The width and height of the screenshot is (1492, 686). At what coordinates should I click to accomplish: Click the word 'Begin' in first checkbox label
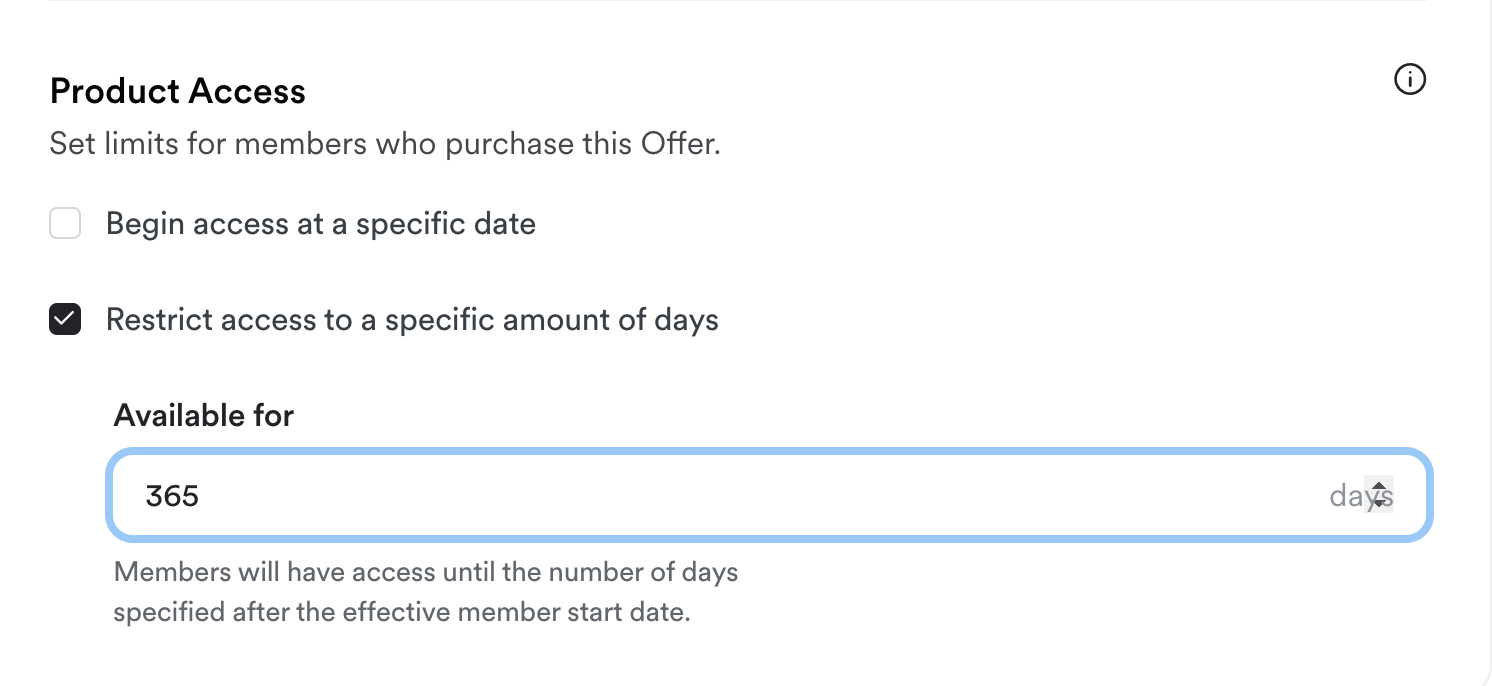145,224
